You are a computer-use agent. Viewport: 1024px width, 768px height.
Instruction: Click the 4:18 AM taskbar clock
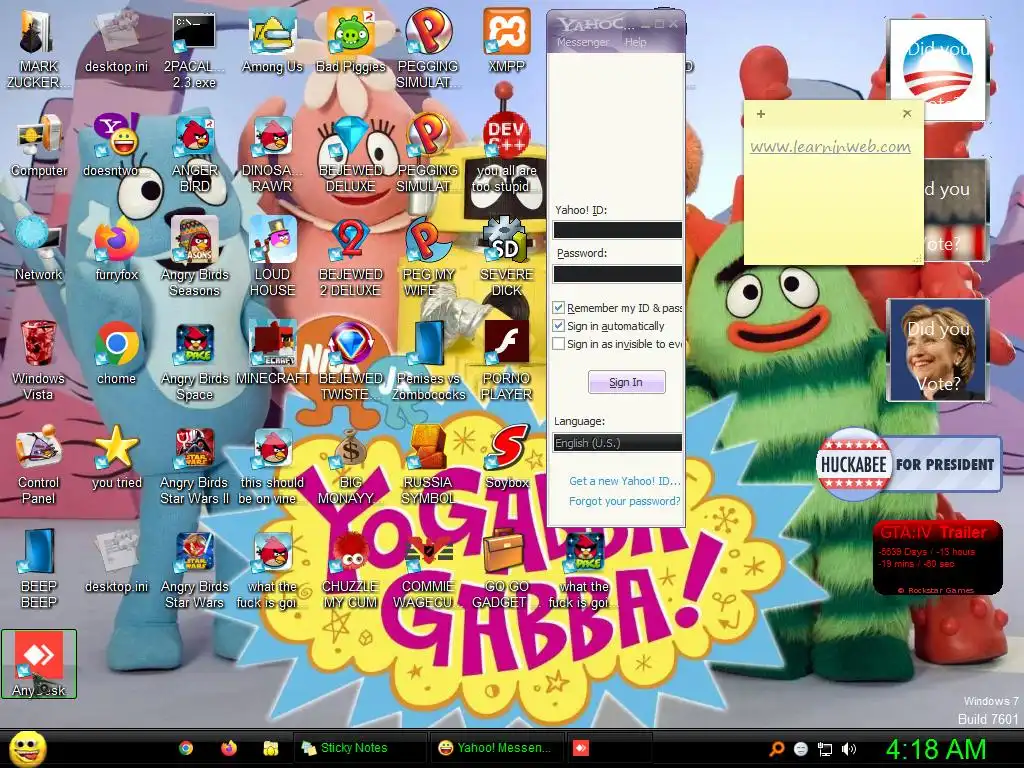(935, 749)
